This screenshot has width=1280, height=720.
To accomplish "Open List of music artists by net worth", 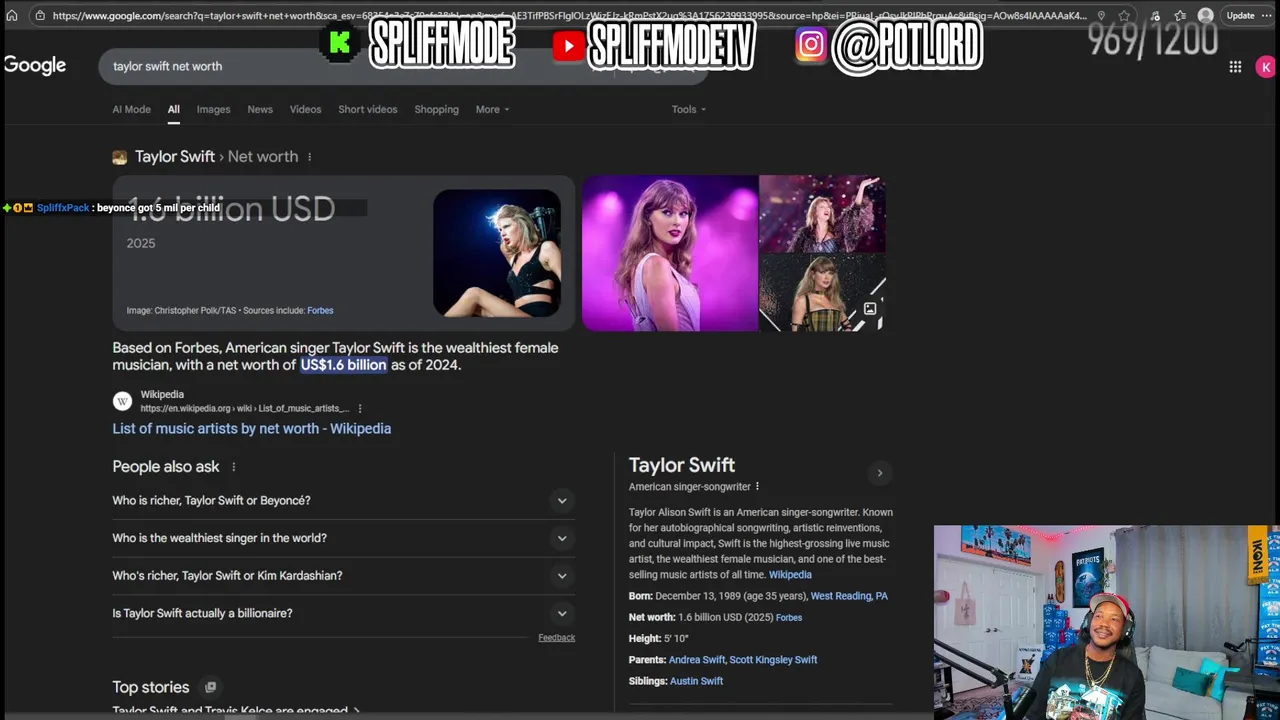I will coord(252,428).
